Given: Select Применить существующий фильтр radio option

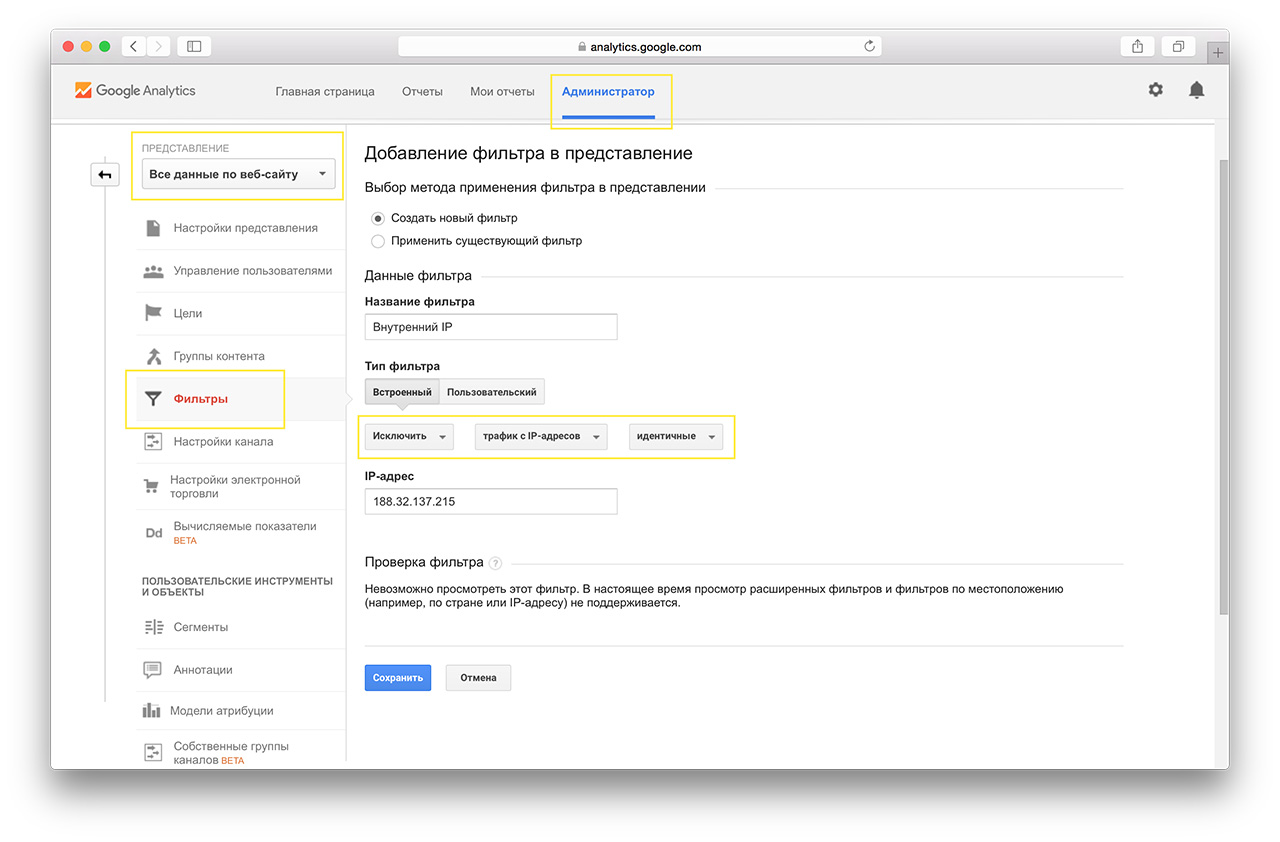Looking at the screenshot, I should tap(378, 241).
